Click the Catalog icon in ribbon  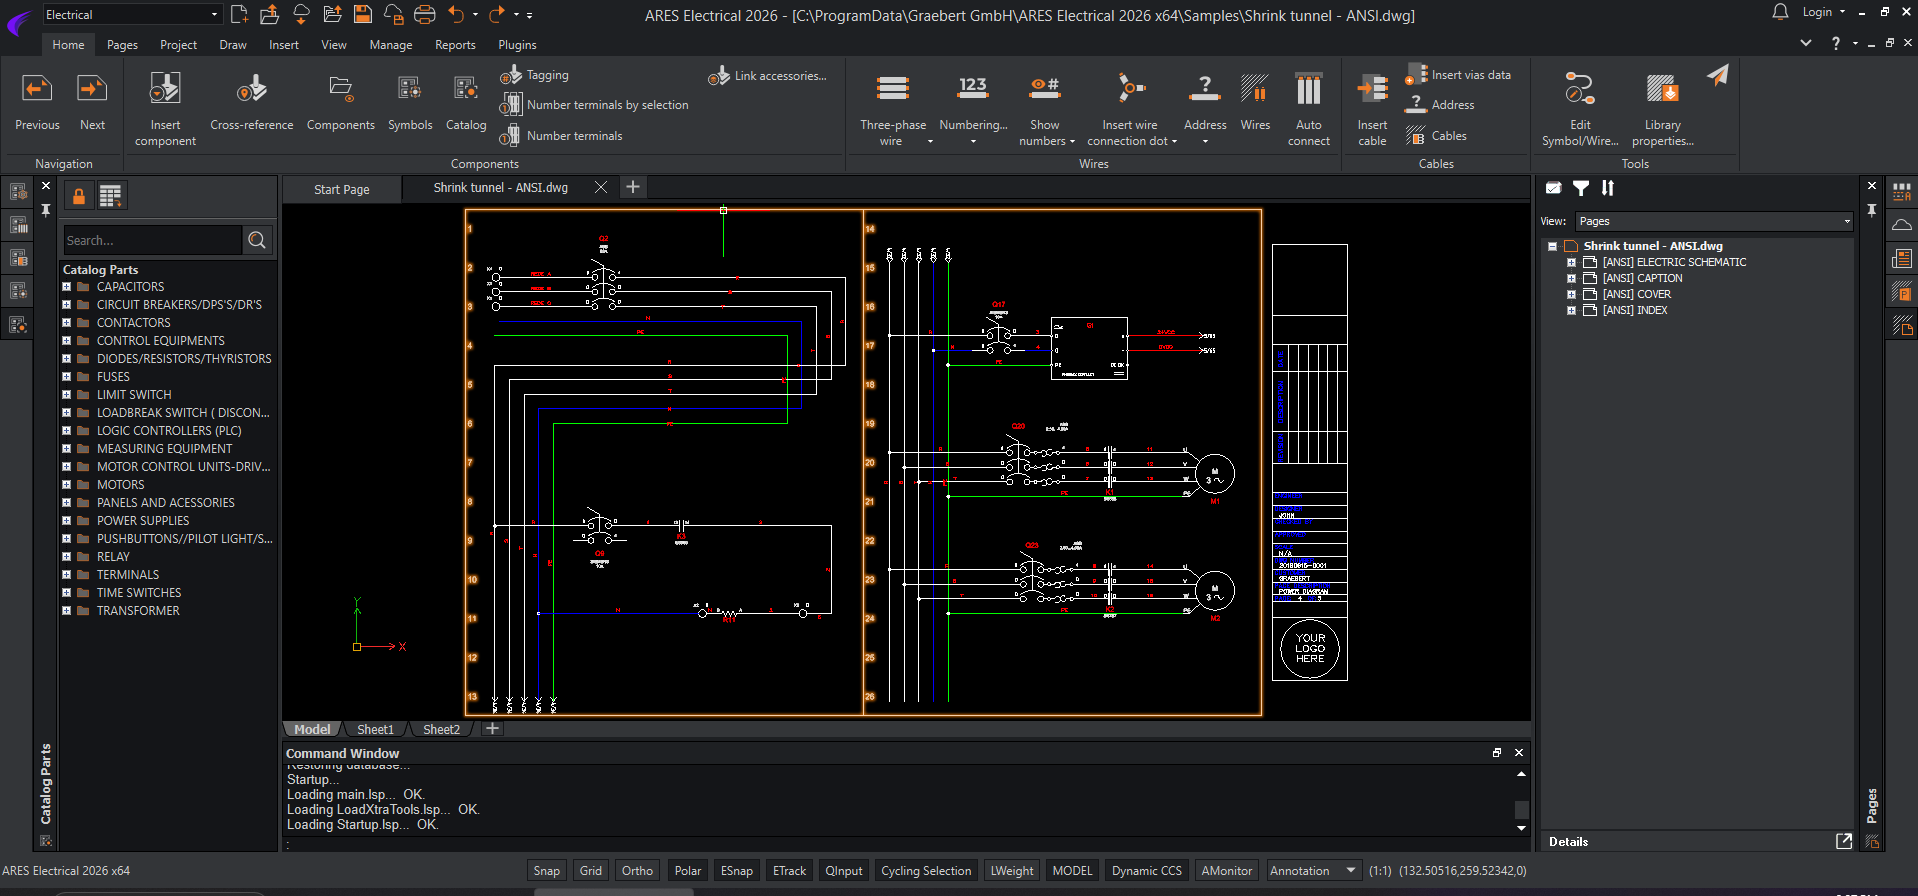(x=465, y=90)
